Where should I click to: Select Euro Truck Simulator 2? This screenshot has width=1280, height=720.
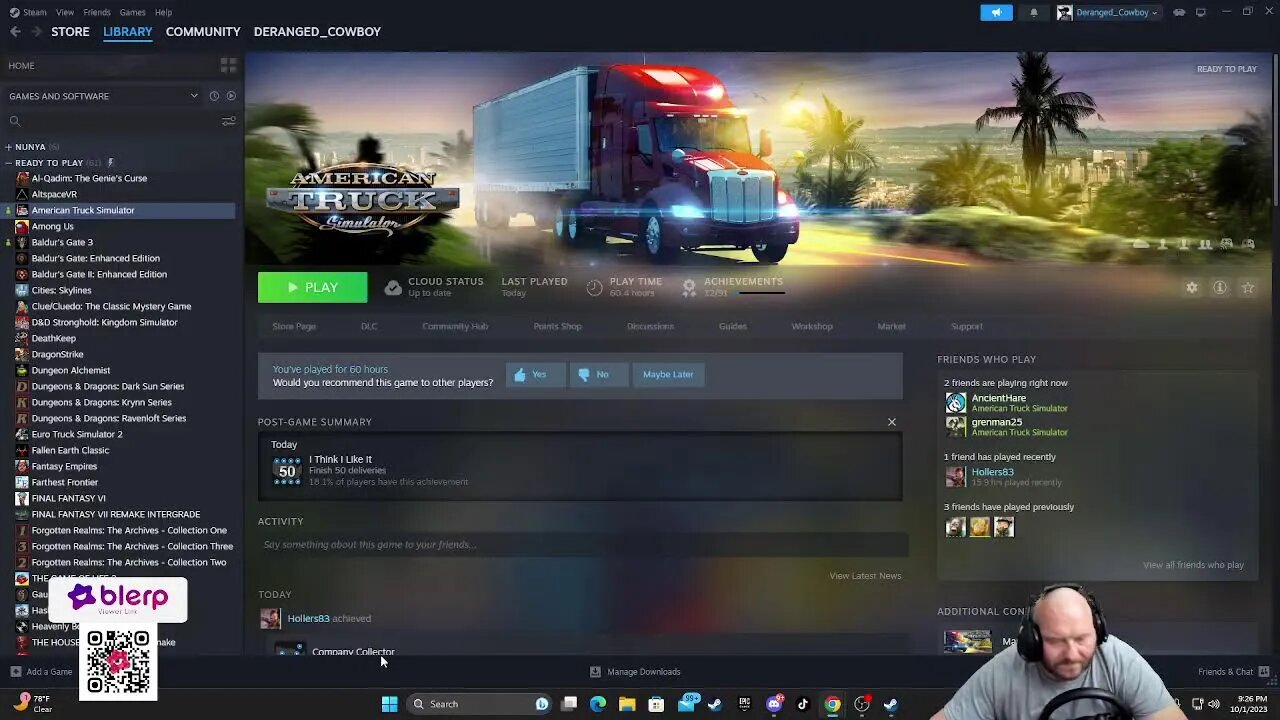(x=77, y=434)
